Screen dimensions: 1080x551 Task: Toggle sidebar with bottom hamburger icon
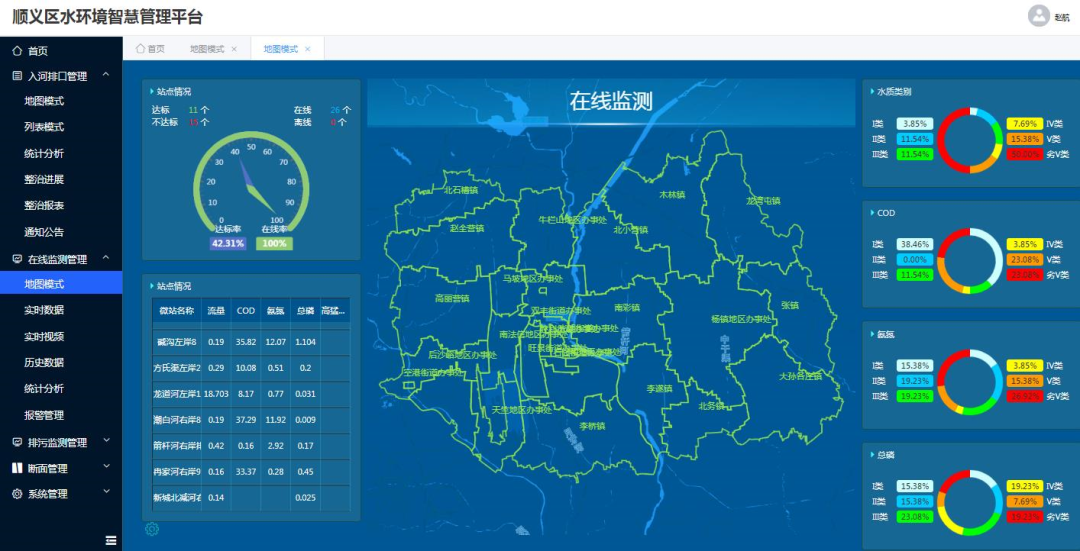tap(111, 540)
